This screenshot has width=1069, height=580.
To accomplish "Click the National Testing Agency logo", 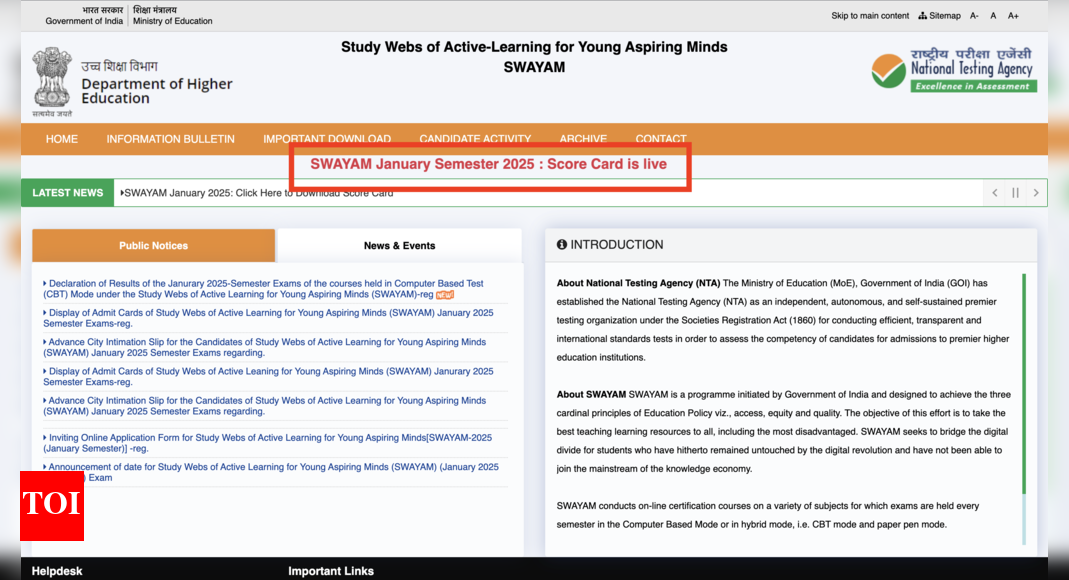I will pos(952,70).
